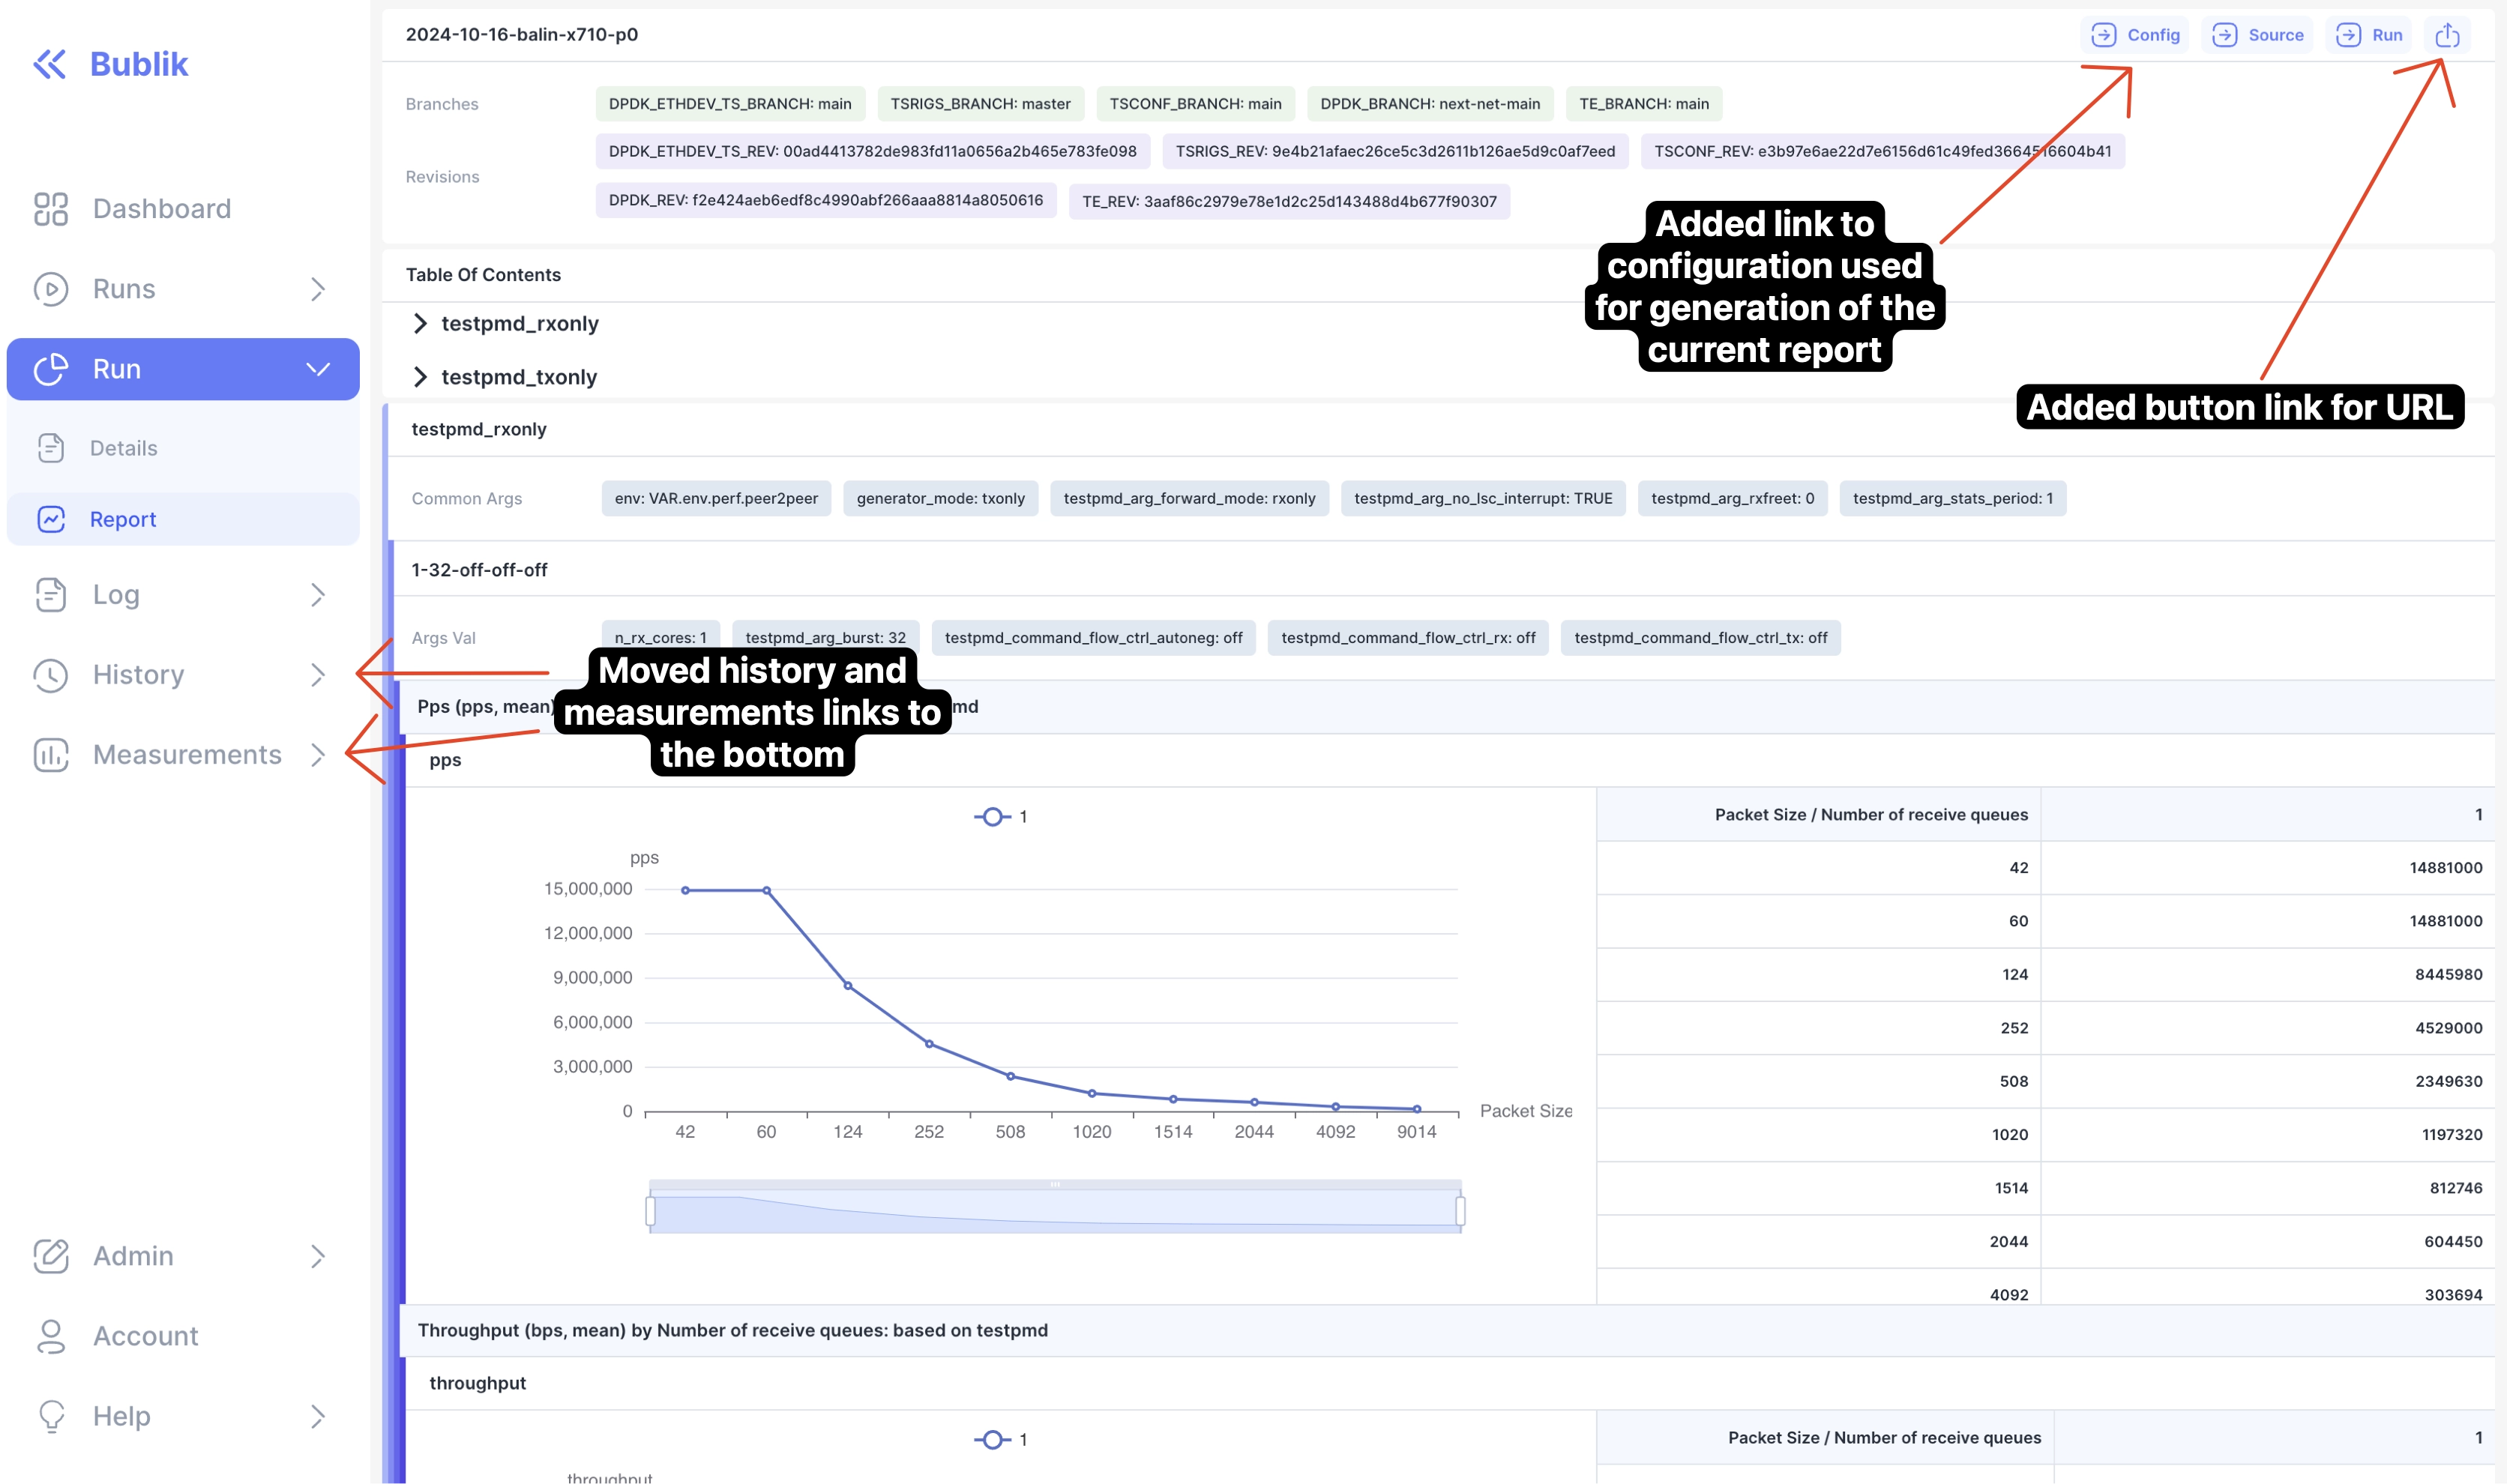This screenshot has width=2507, height=1484.
Task: Expand testpmd_txonly in Table Of Contents
Action: 420,377
